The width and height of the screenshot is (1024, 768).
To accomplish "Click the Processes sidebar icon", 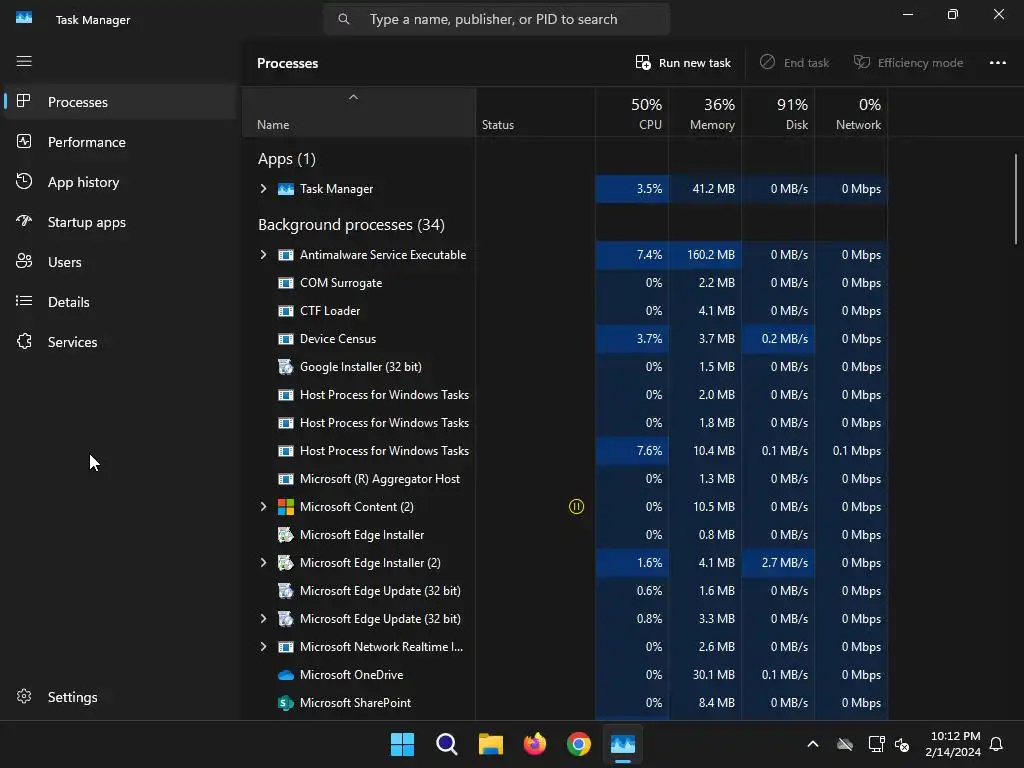I will click(24, 101).
